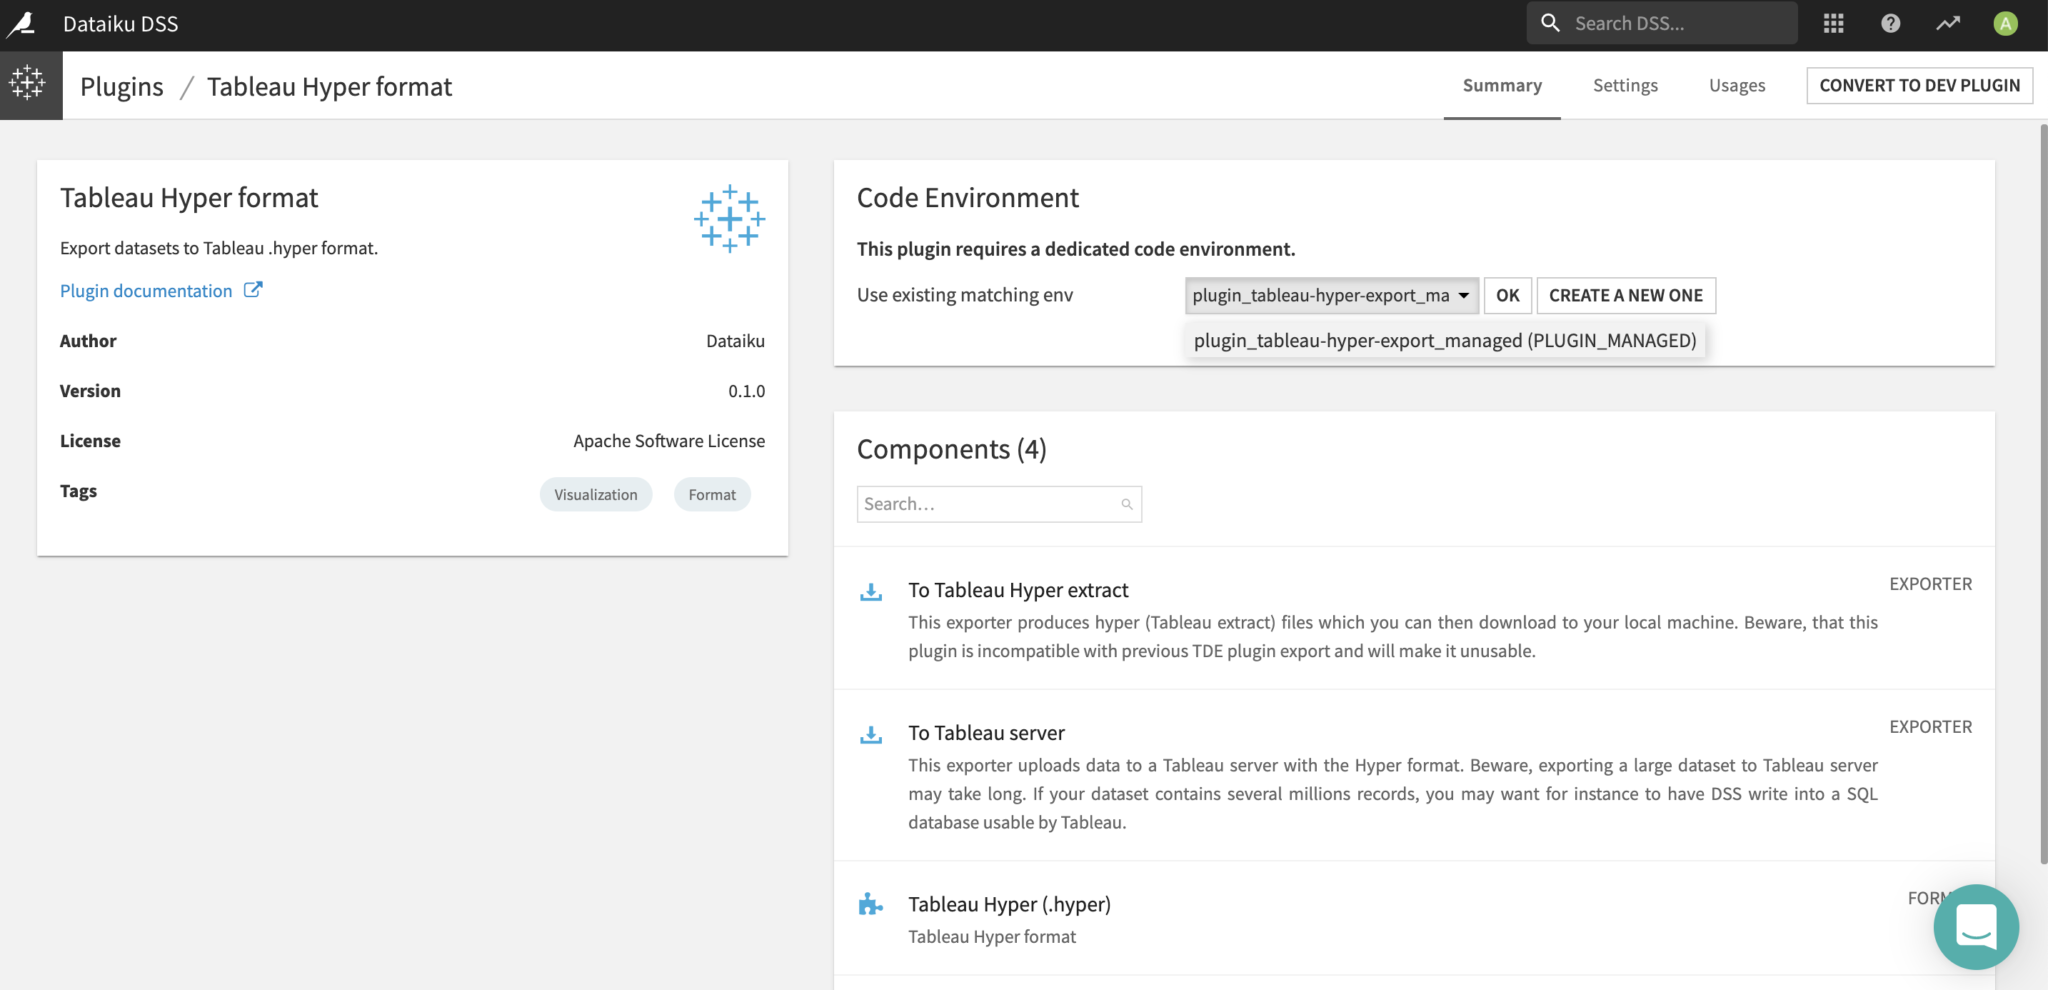Image resolution: width=2048 pixels, height=990 pixels.
Task: Switch to the Usages tab
Action: [x=1737, y=85]
